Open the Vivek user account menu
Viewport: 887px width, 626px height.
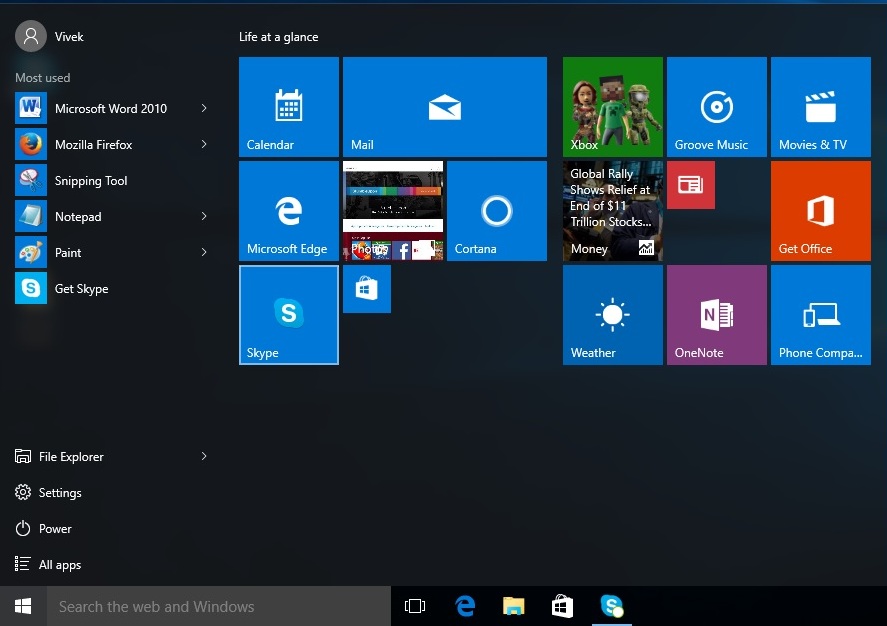pos(50,36)
